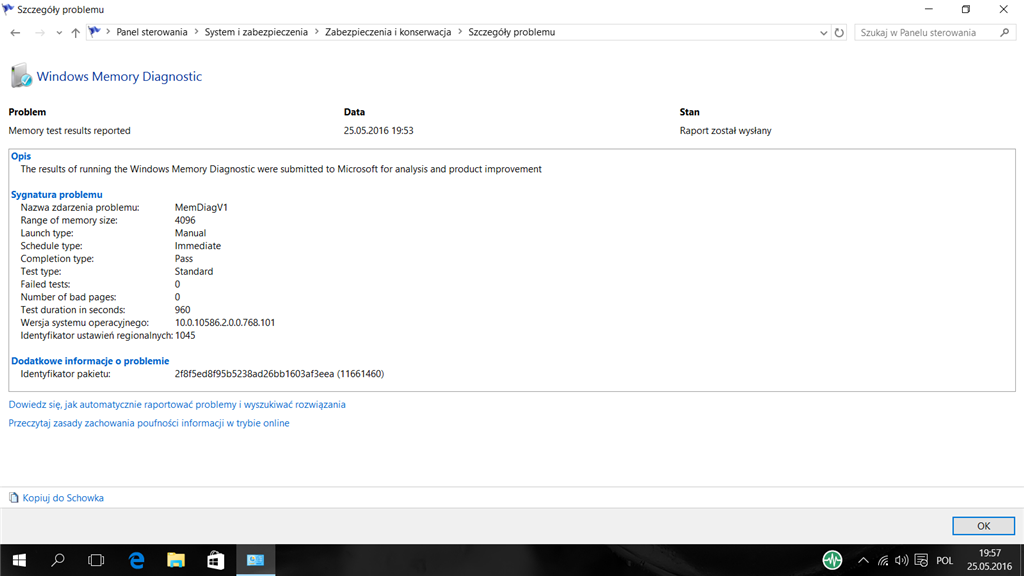Open recent locations dropdown arrow
This screenshot has width=1024, height=576.
coord(59,33)
